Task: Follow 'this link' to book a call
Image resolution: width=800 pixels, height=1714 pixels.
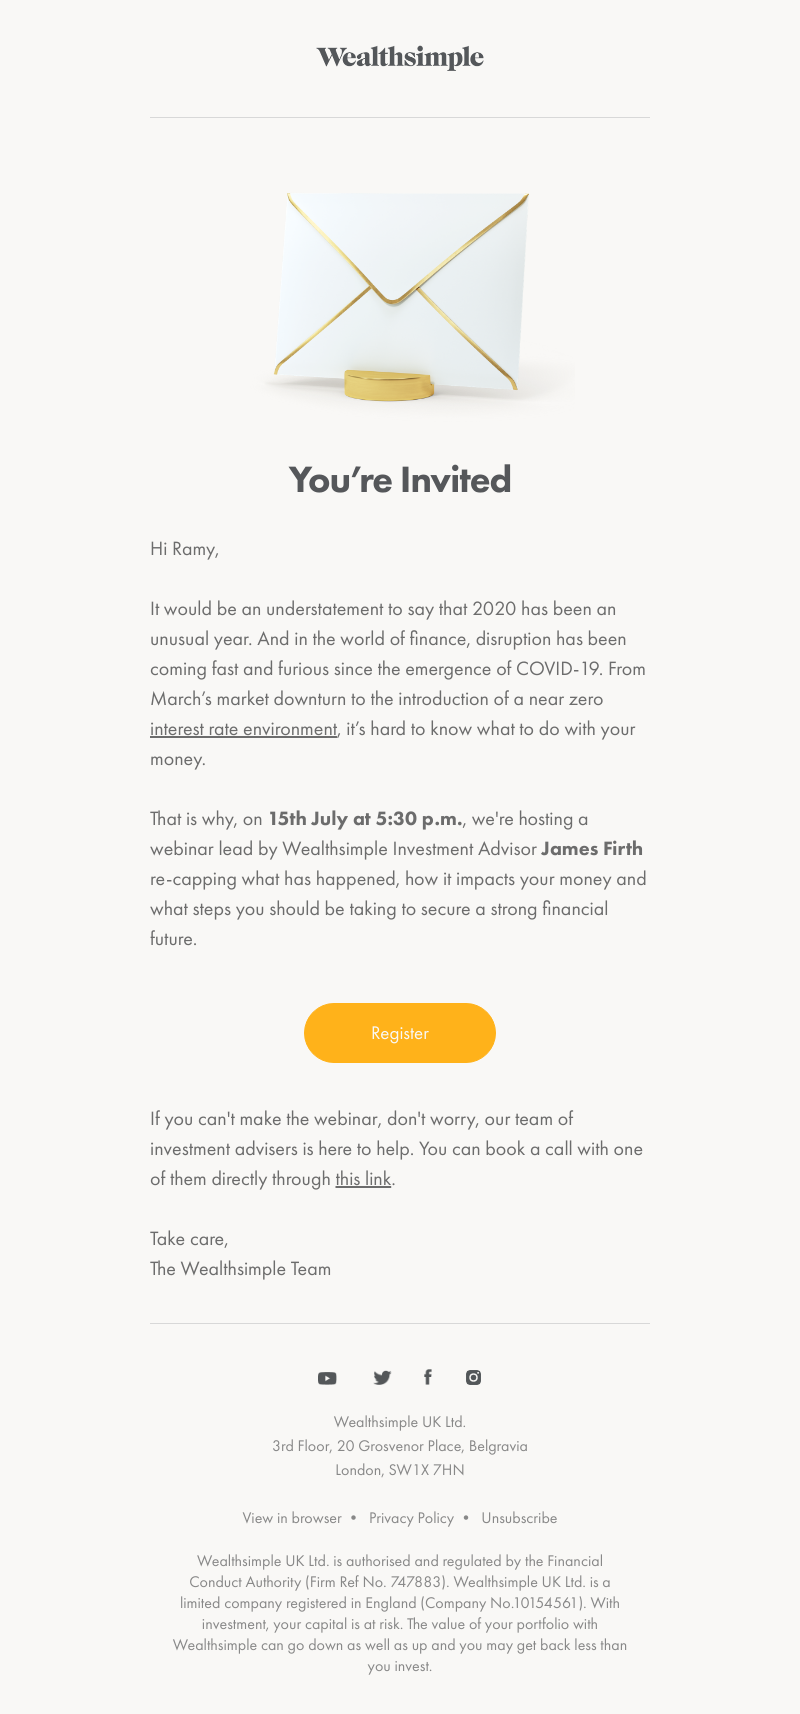Action: (x=363, y=1179)
